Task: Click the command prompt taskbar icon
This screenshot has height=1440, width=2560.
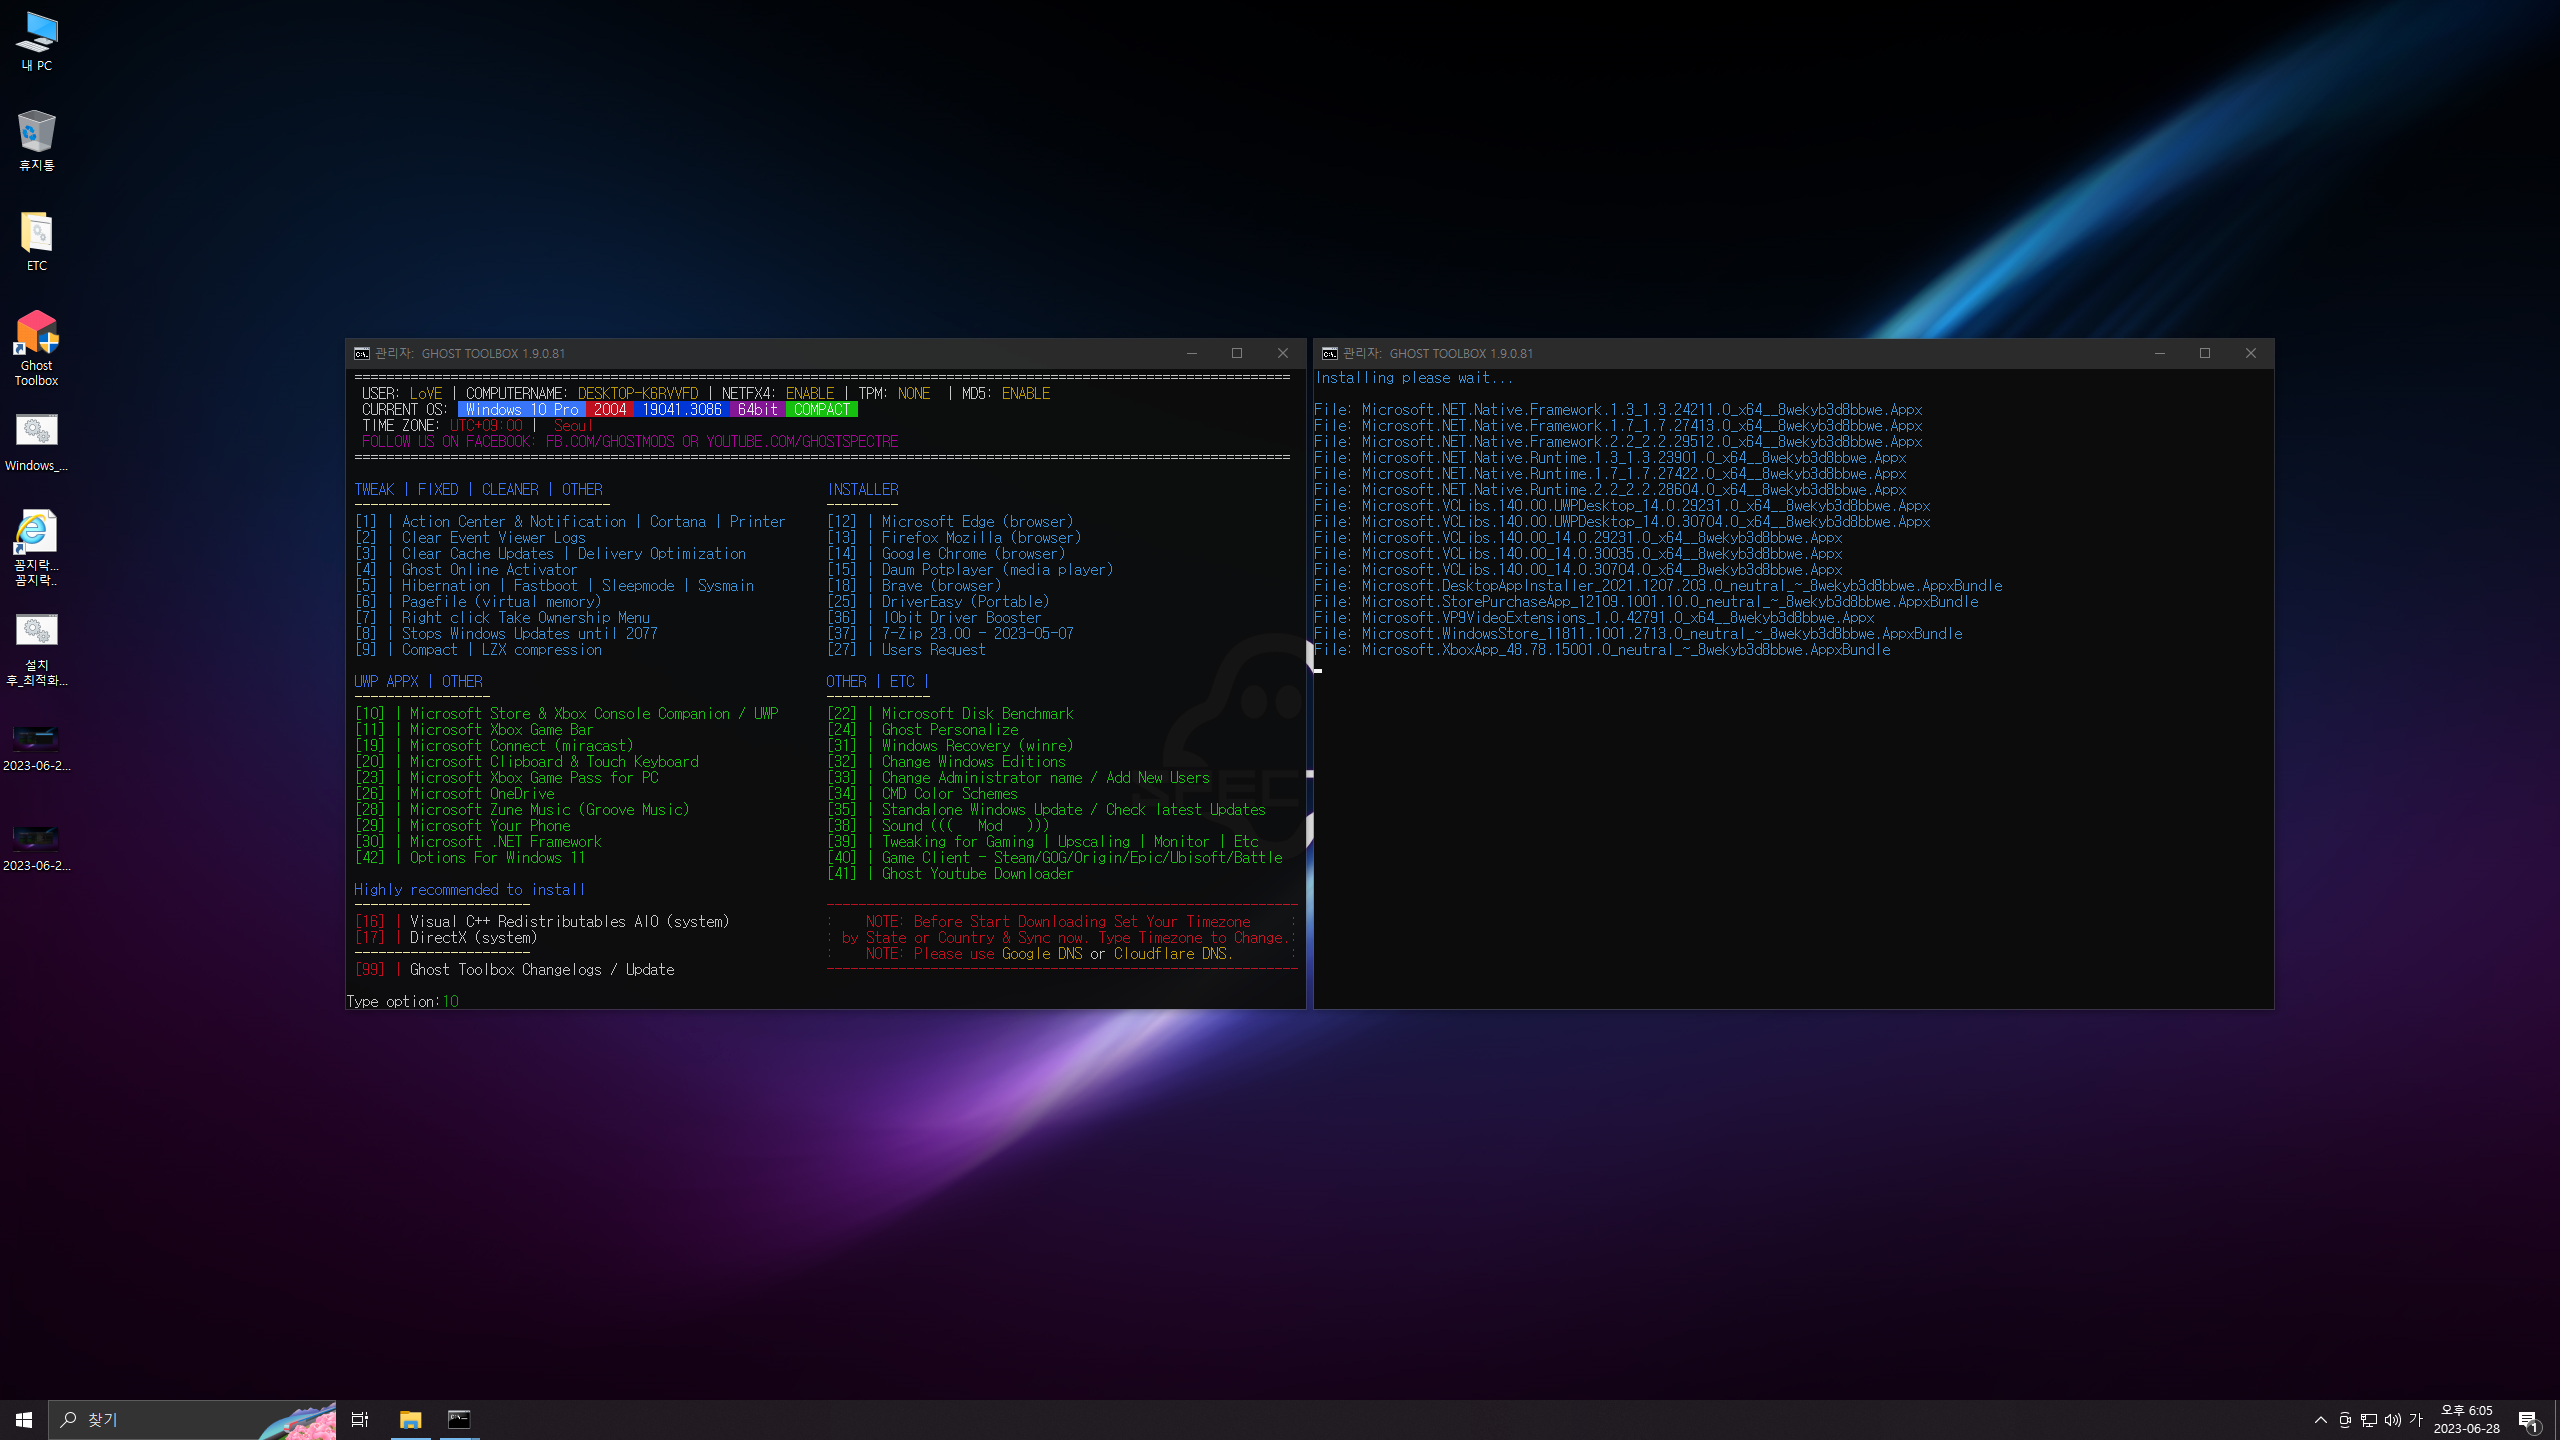Action: [x=459, y=1419]
